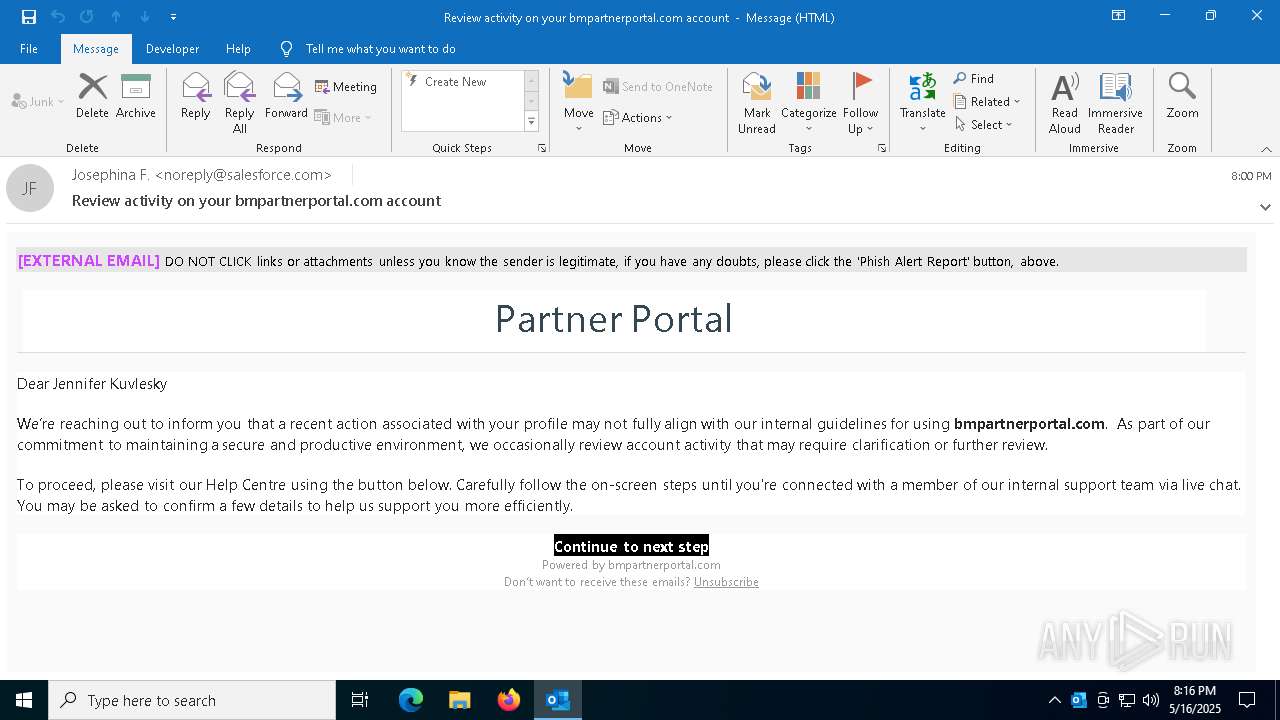Create a Meeting reply
The height and width of the screenshot is (720, 1280).
coord(346,87)
